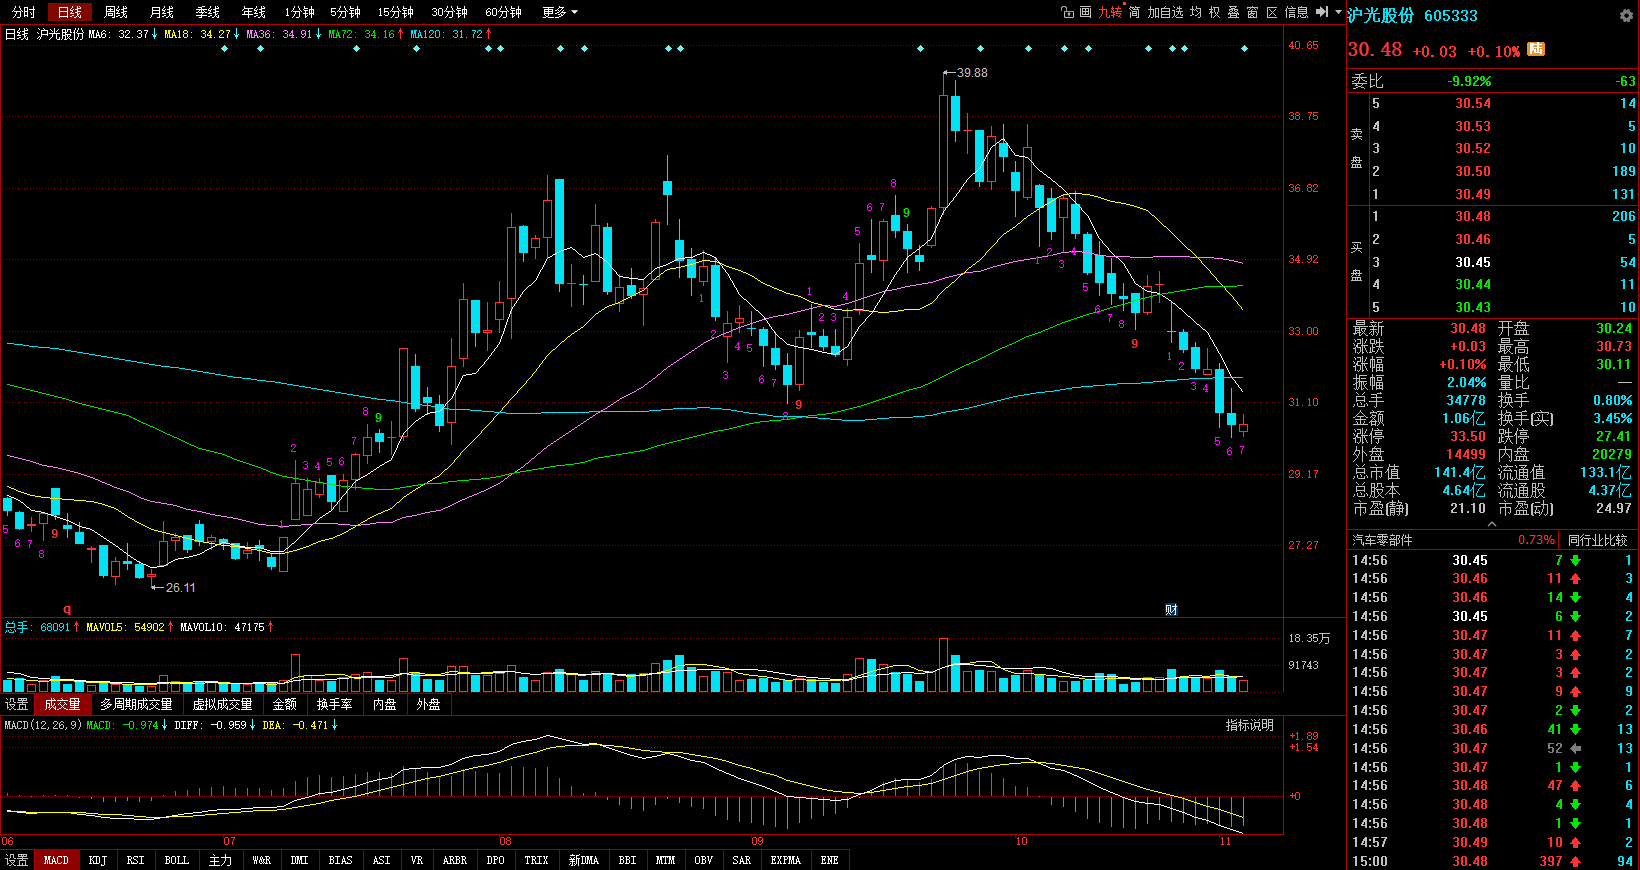Viewport: 1640px width, 870px height.
Task: Open the settings gear beside stock name
Action: (x=1626, y=15)
